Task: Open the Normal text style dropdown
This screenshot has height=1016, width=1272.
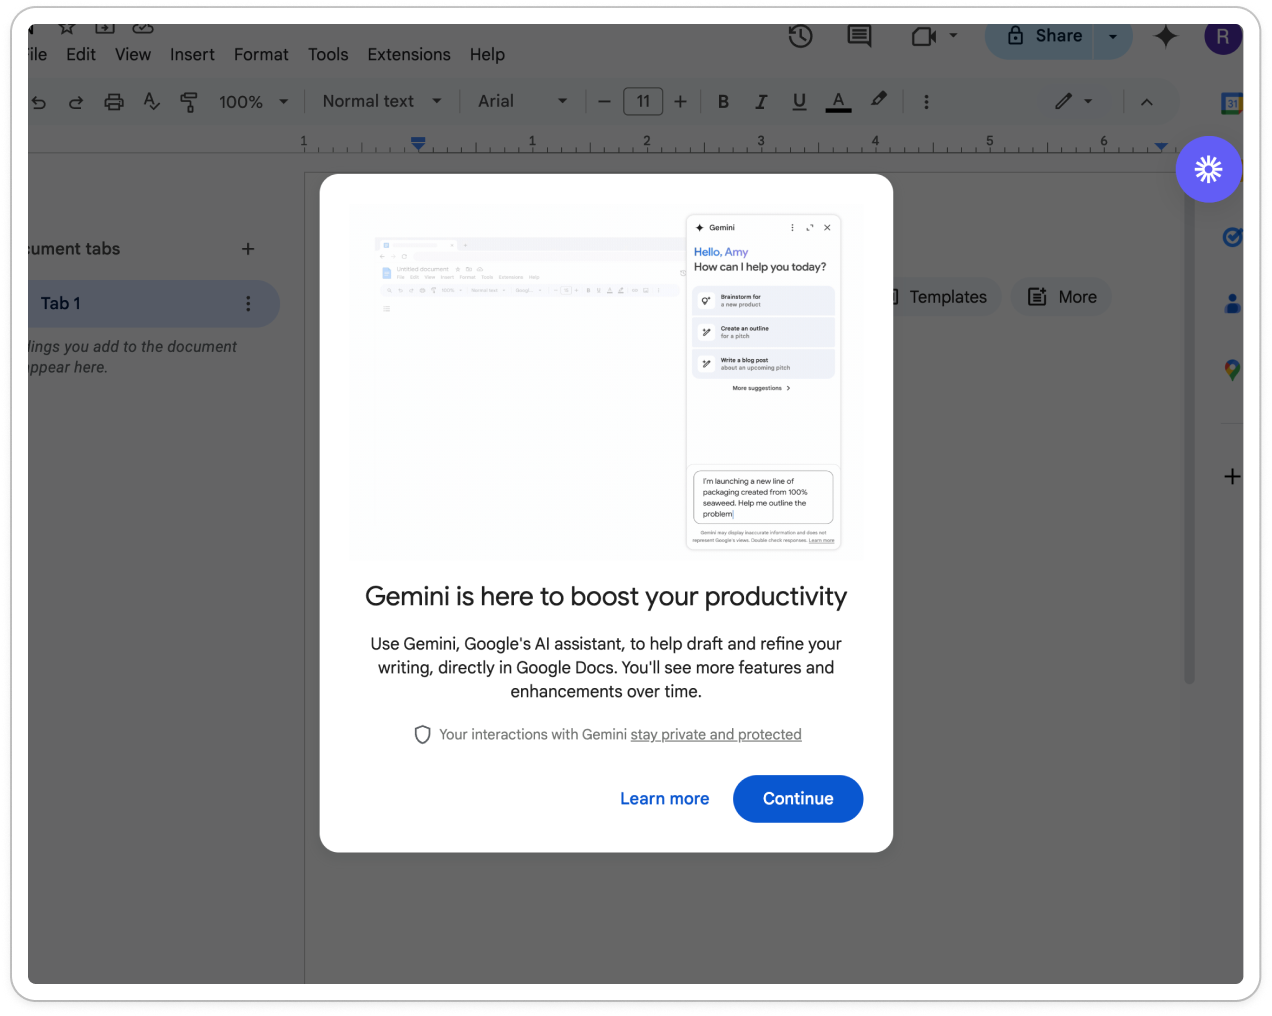Action: coord(382,101)
